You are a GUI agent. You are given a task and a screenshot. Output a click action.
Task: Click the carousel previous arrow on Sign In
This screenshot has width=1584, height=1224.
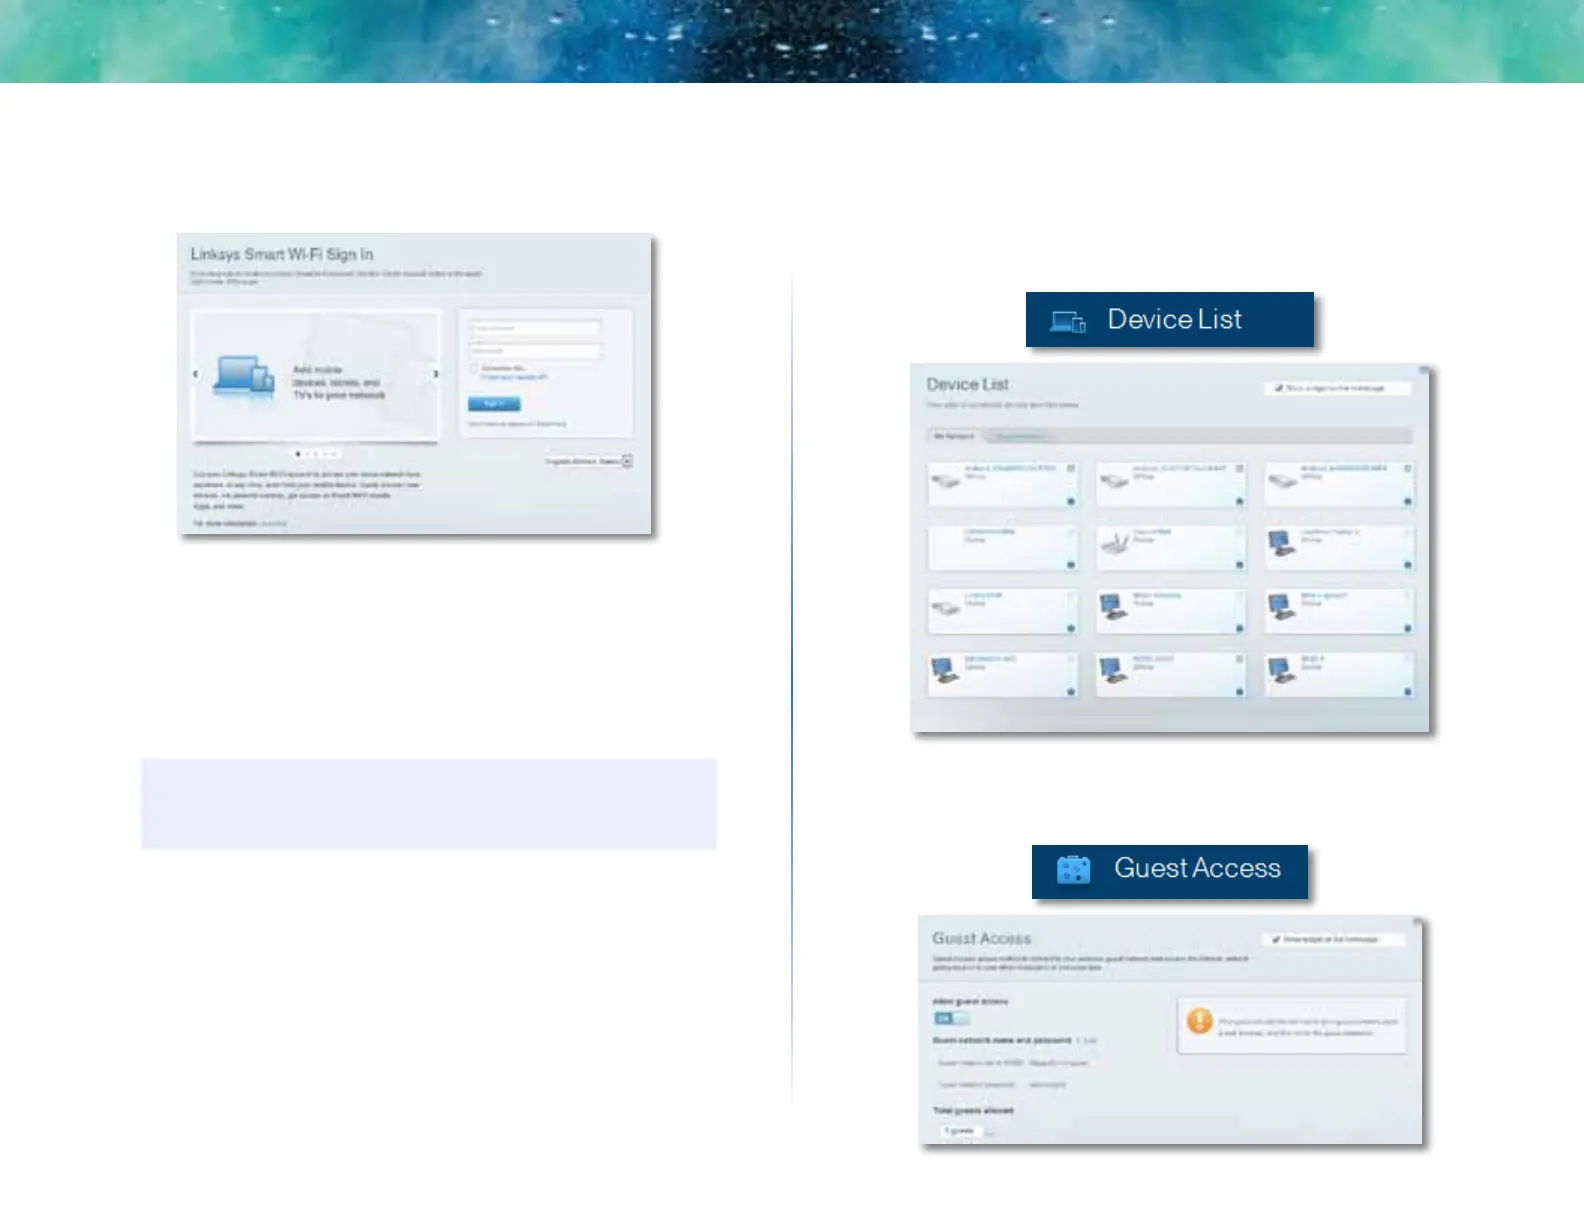[196, 374]
